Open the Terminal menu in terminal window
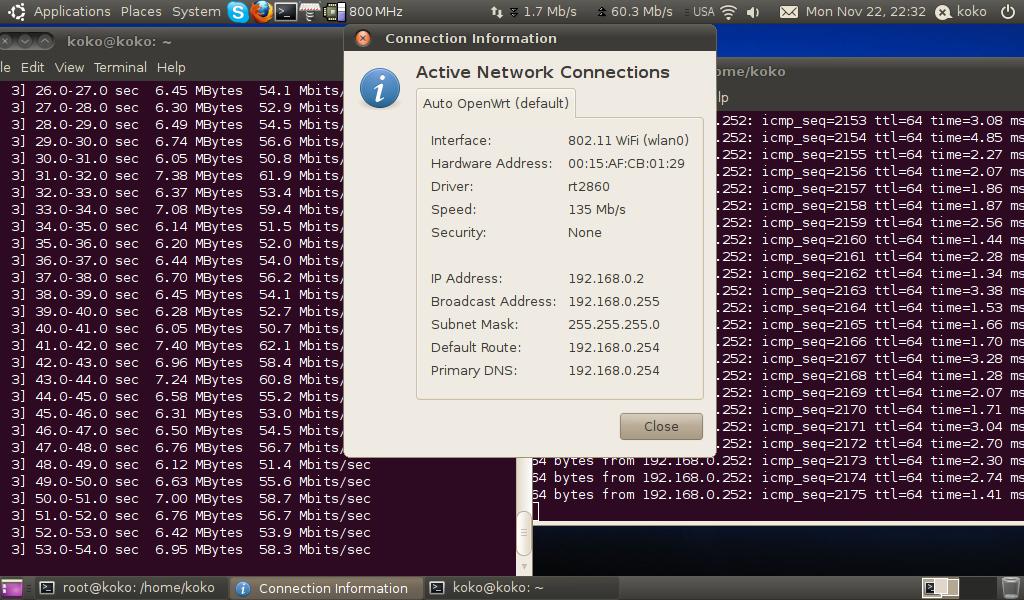 [120, 67]
